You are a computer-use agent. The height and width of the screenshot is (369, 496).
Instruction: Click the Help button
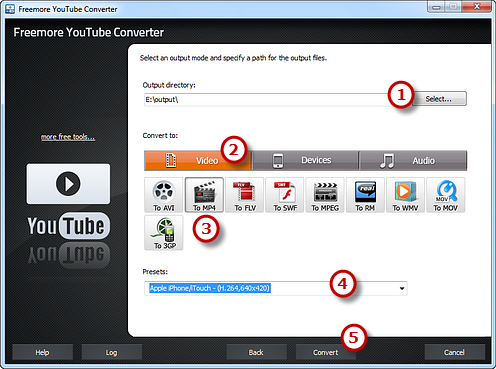42,353
